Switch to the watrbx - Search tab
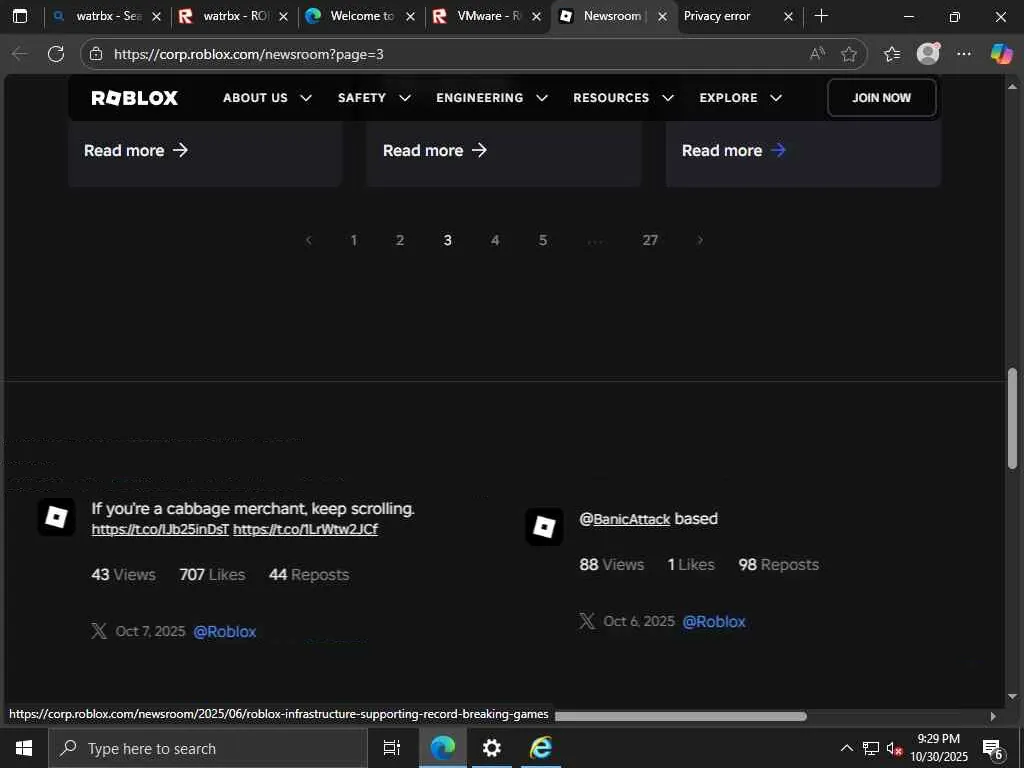 106,16
